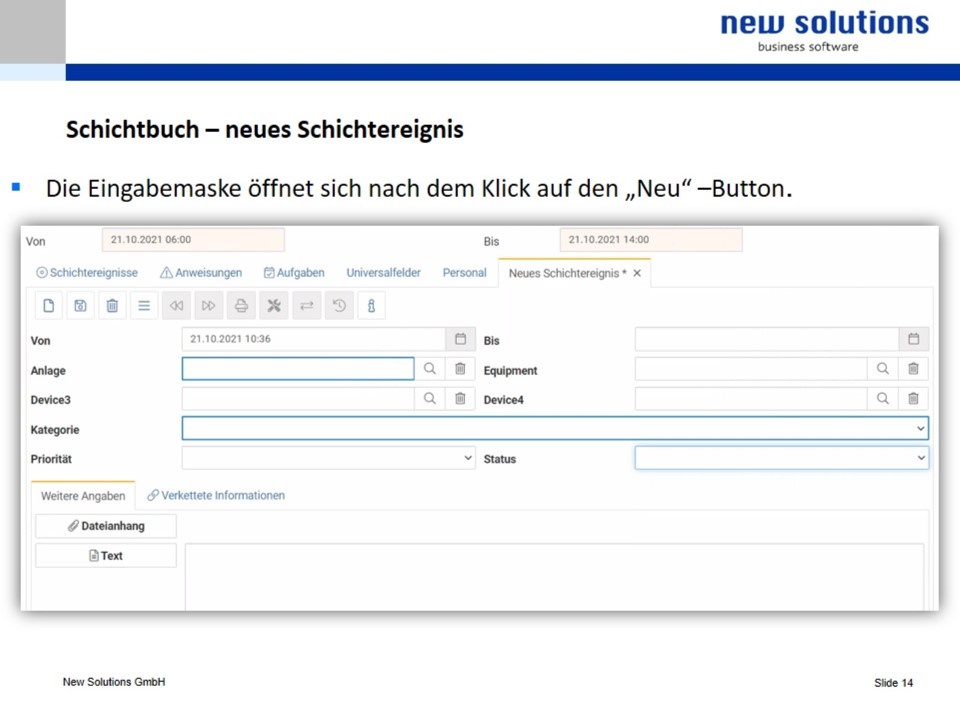Click the history clock icon
The height and width of the screenshot is (720, 960).
coord(339,306)
